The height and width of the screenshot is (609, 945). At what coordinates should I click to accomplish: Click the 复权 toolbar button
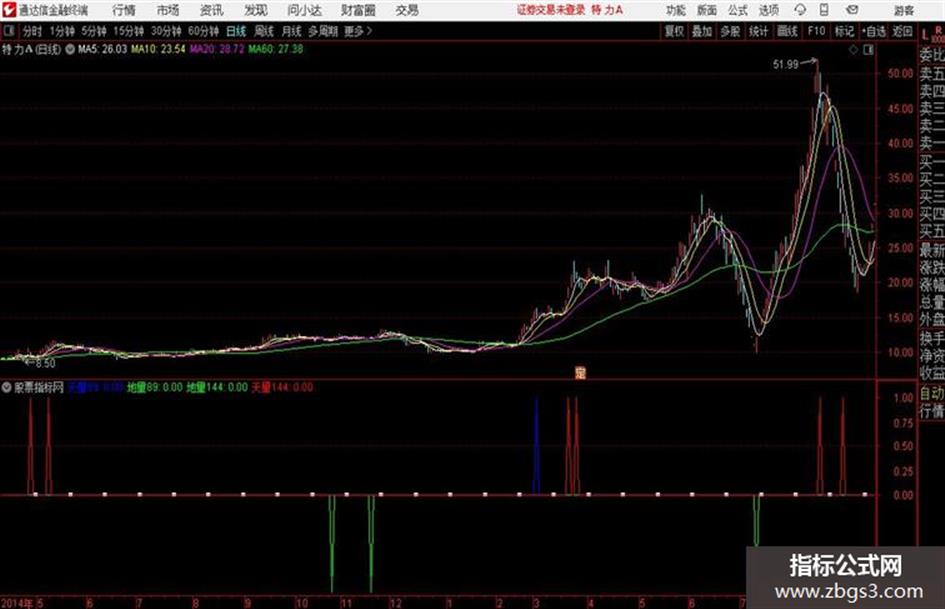[x=674, y=31]
